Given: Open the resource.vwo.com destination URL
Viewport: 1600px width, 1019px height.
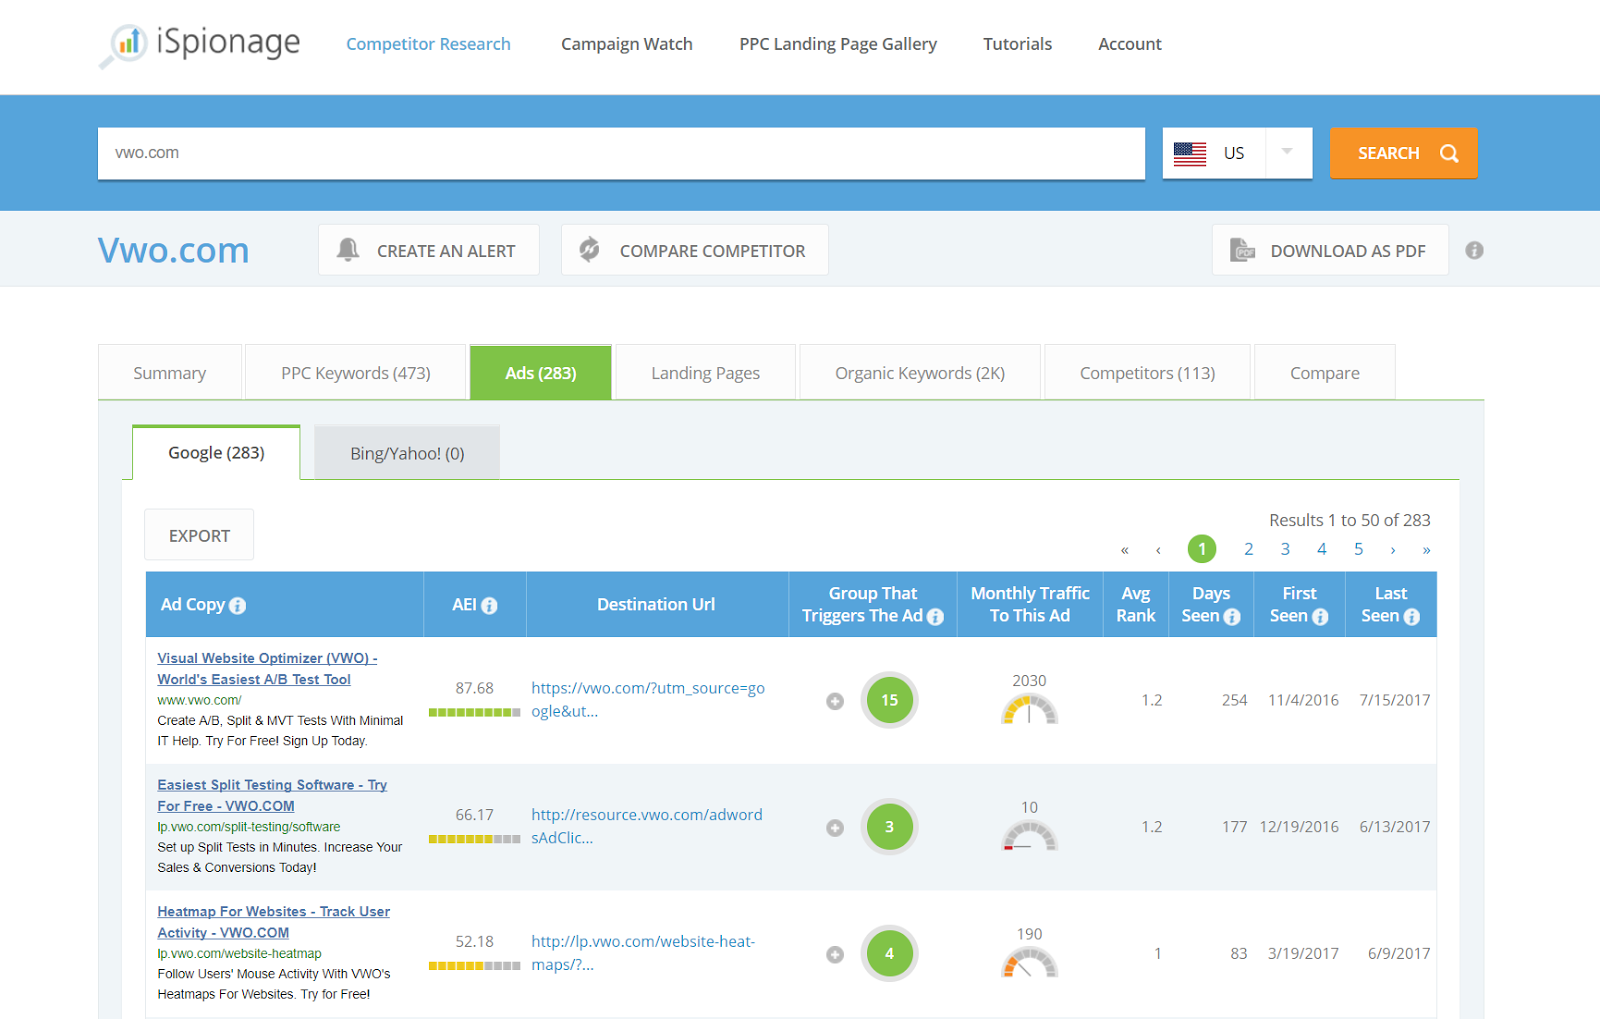Looking at the screenshot, I should click(x=647, y=827).
